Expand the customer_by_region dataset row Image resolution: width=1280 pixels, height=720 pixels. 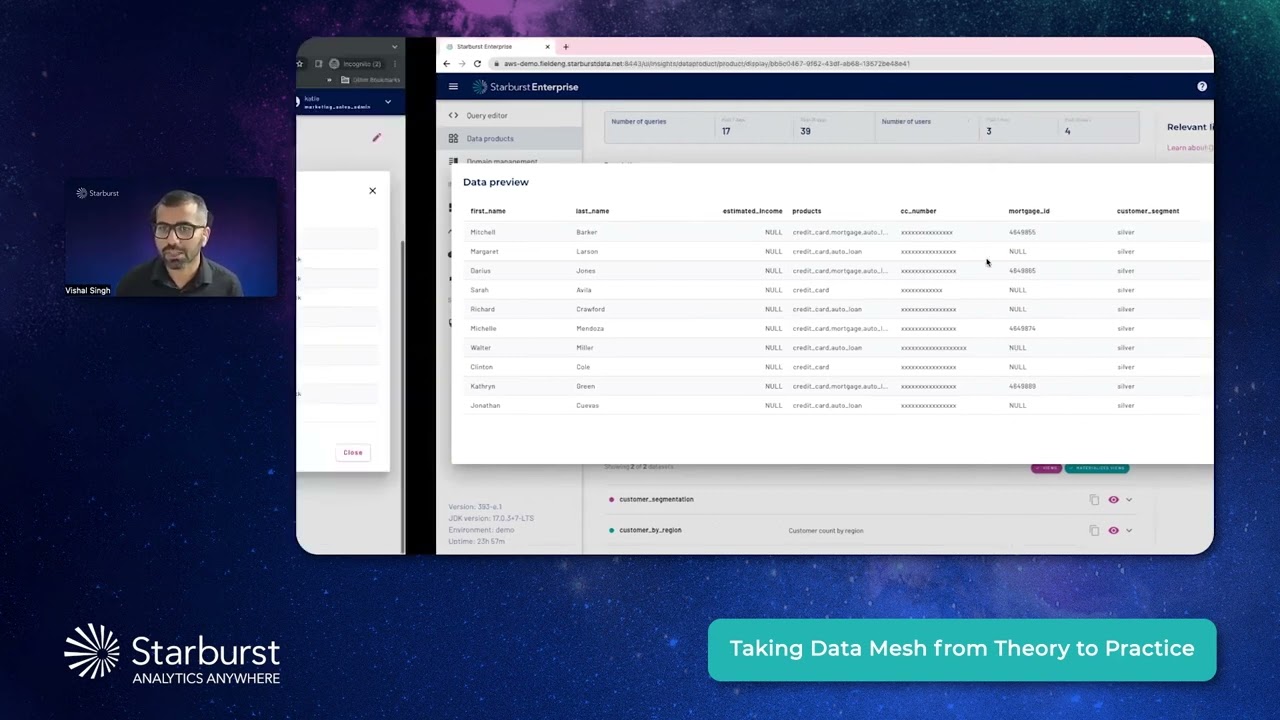pyautogui.click(x=1129, y=530)
